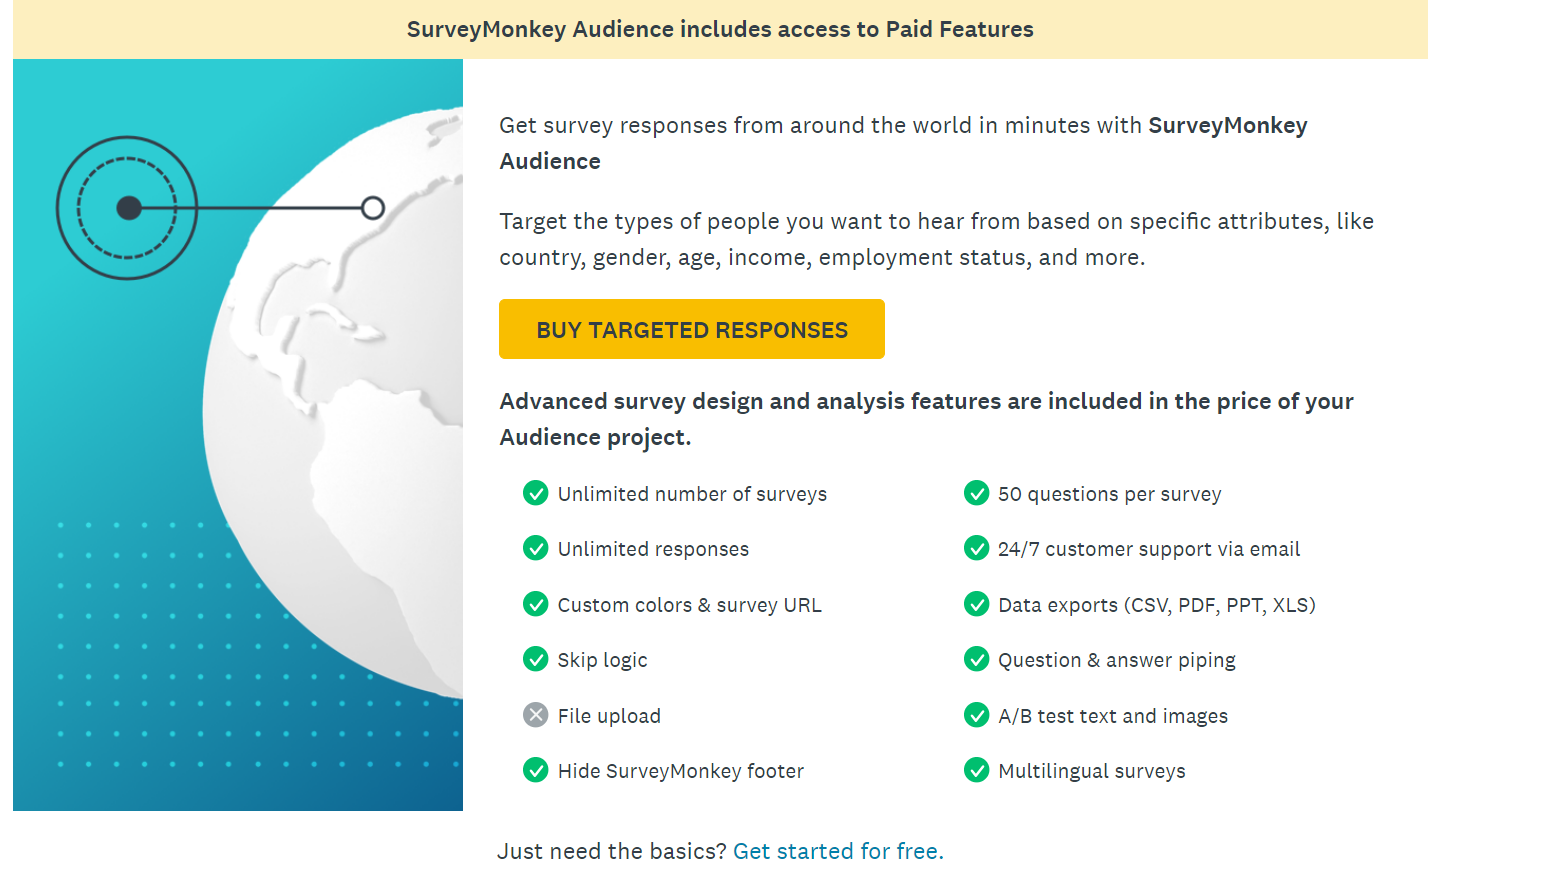The image size is (1548, 873).
Task: Click the yellow Paid Features banner heading
Action: [x=720, y=29]
